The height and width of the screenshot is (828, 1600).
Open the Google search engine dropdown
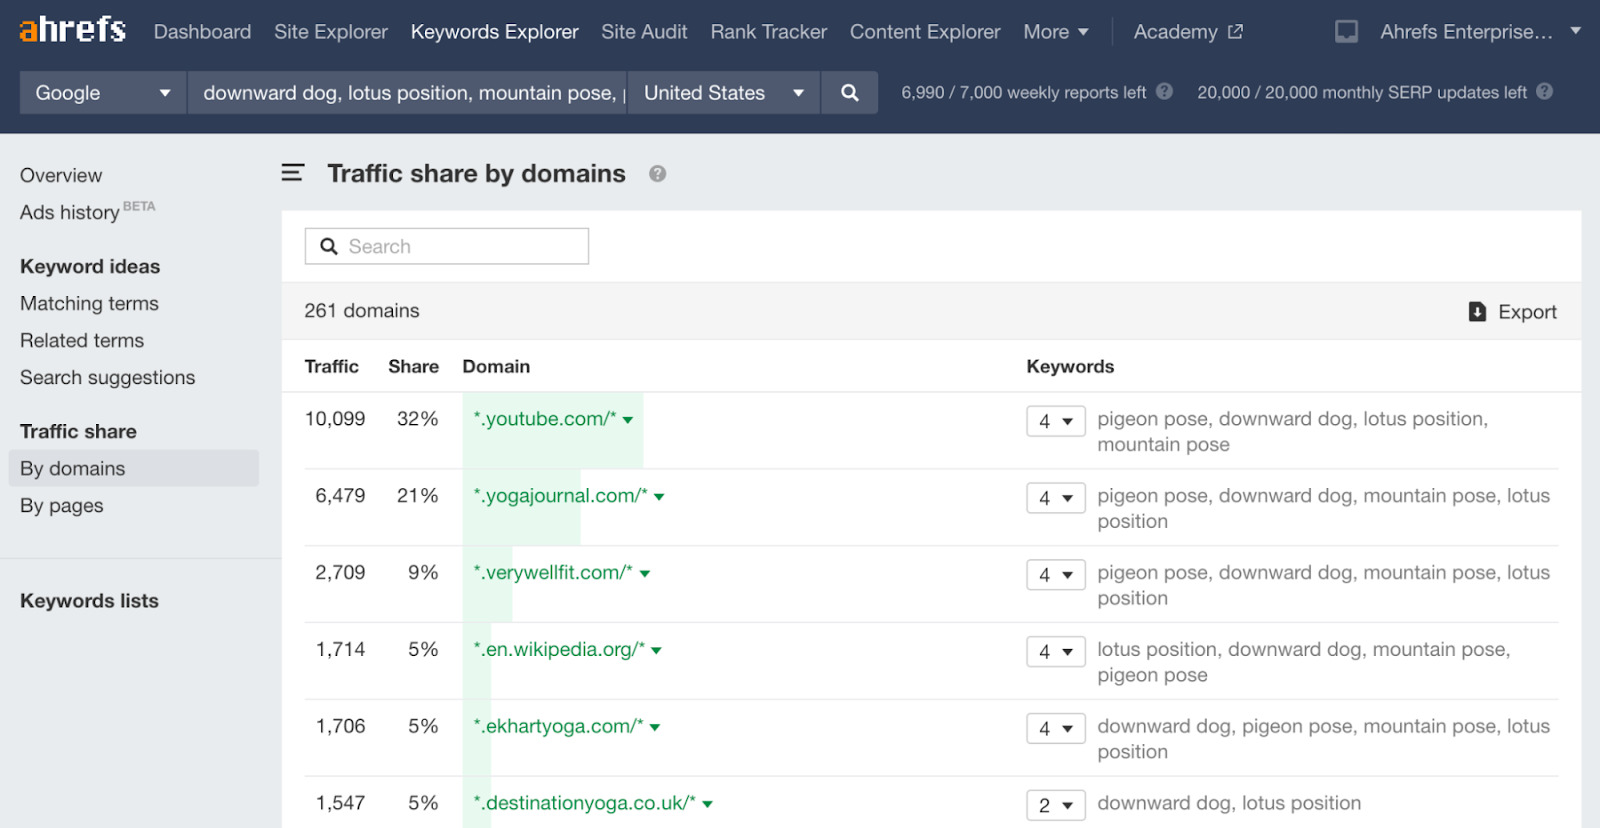(102, 93)
